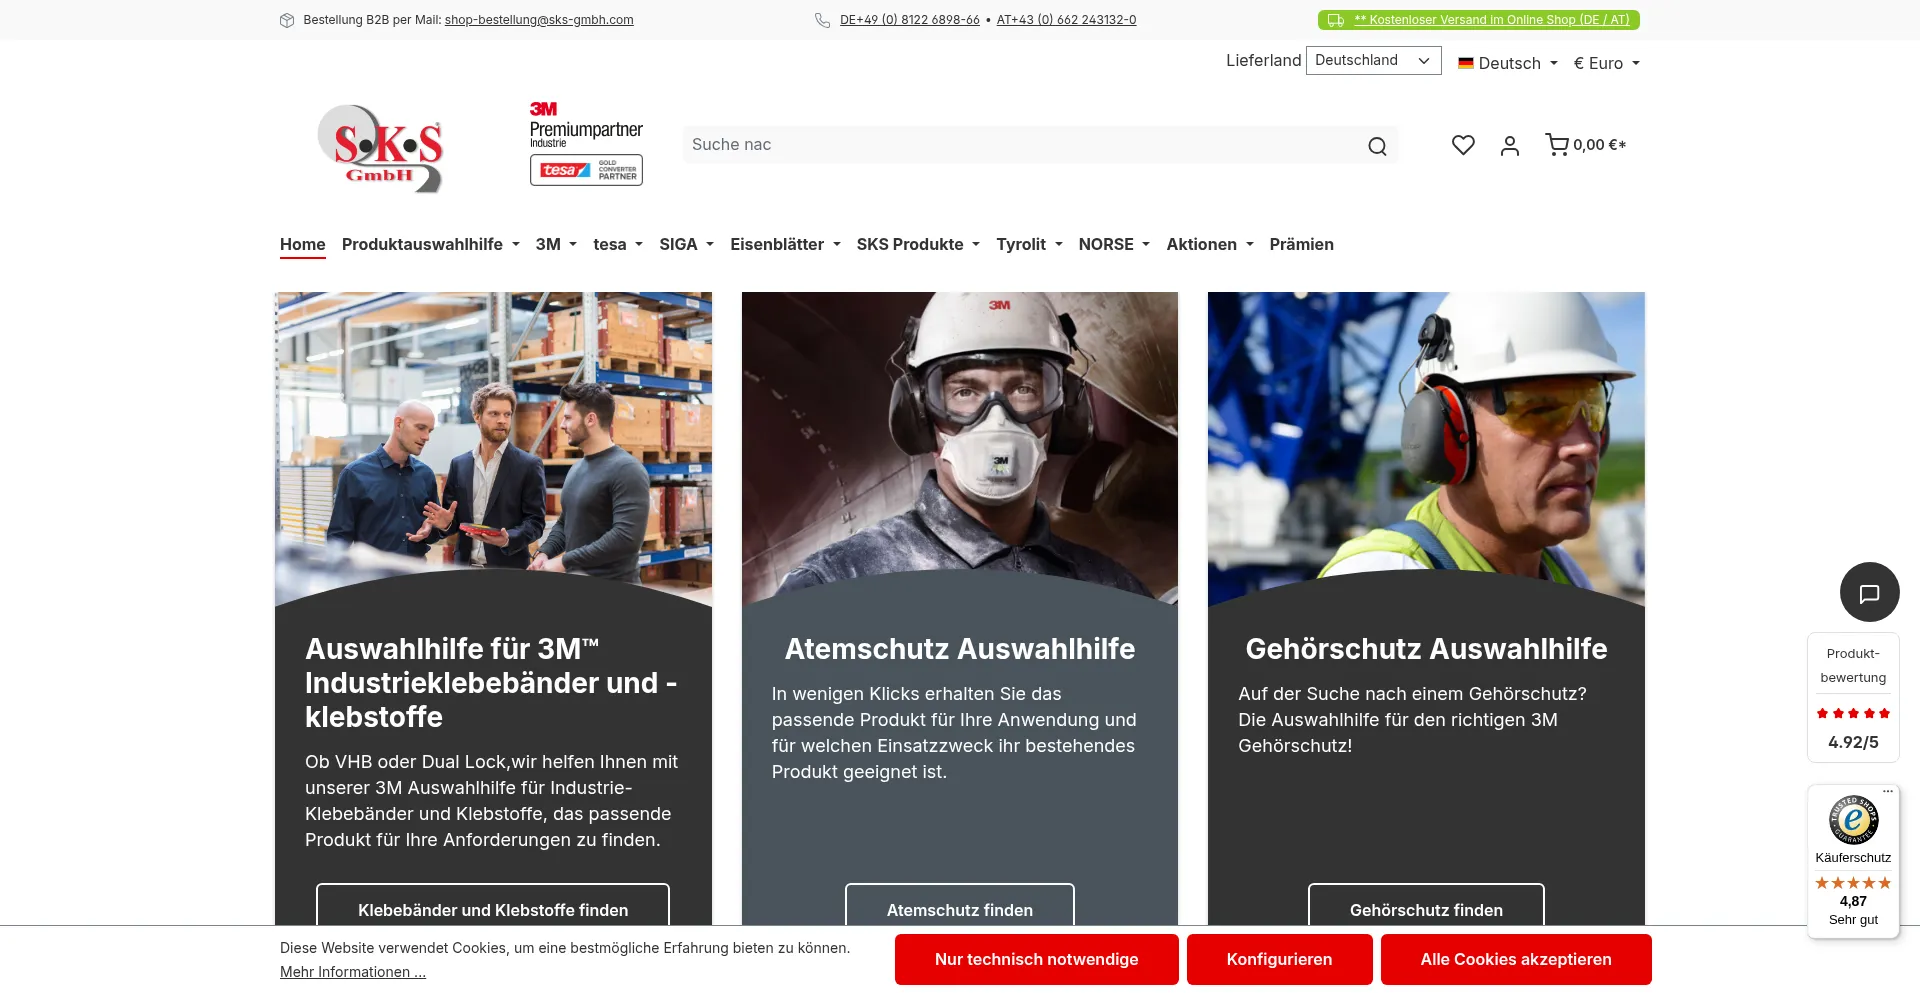Screen dimensions: 1920x993
Task: Click into the Suche search field
Action: click(x=1020, y=145)
